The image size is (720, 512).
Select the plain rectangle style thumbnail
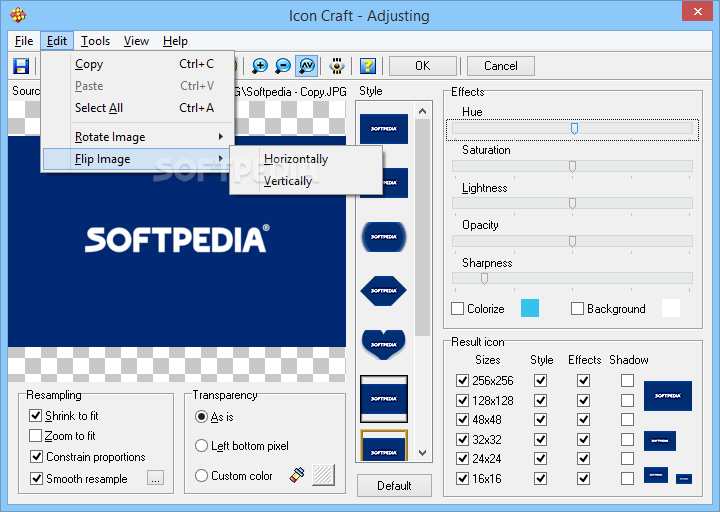coord(384,129)
